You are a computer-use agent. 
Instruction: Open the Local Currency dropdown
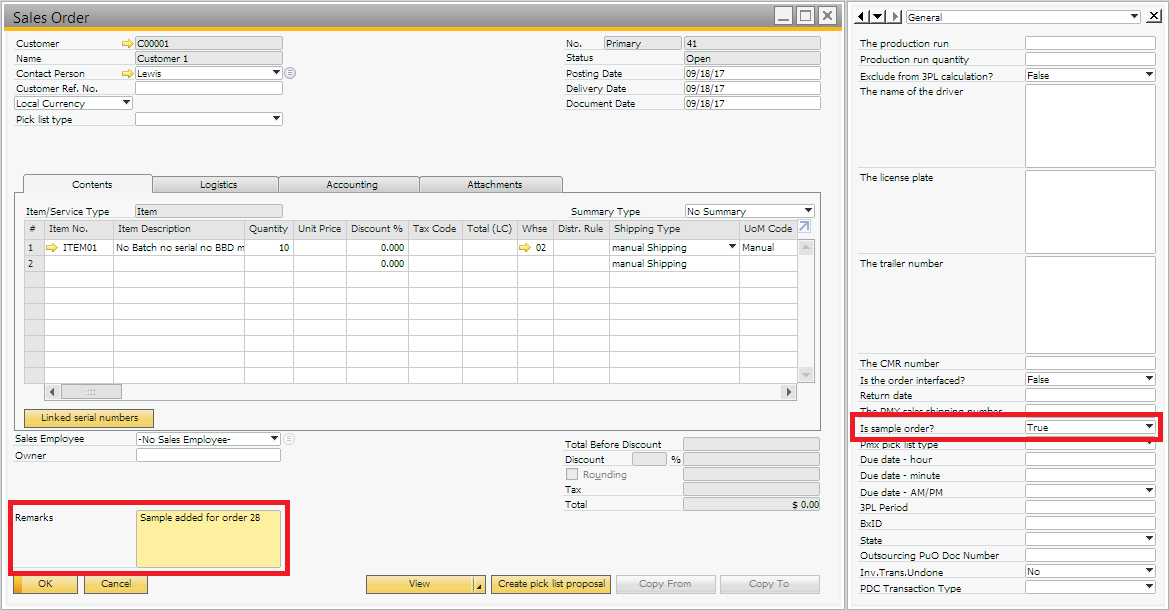tap(126, 103)
